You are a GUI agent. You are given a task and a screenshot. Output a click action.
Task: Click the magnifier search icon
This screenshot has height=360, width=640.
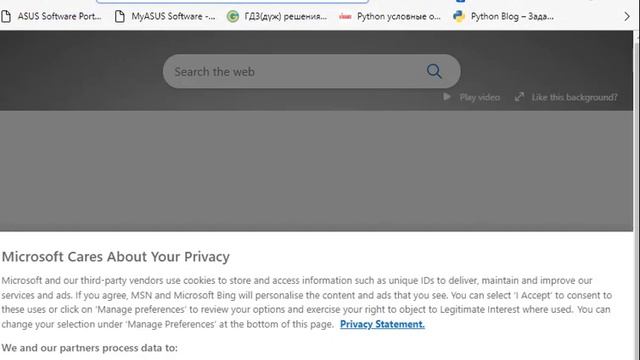tap(434, 71)
